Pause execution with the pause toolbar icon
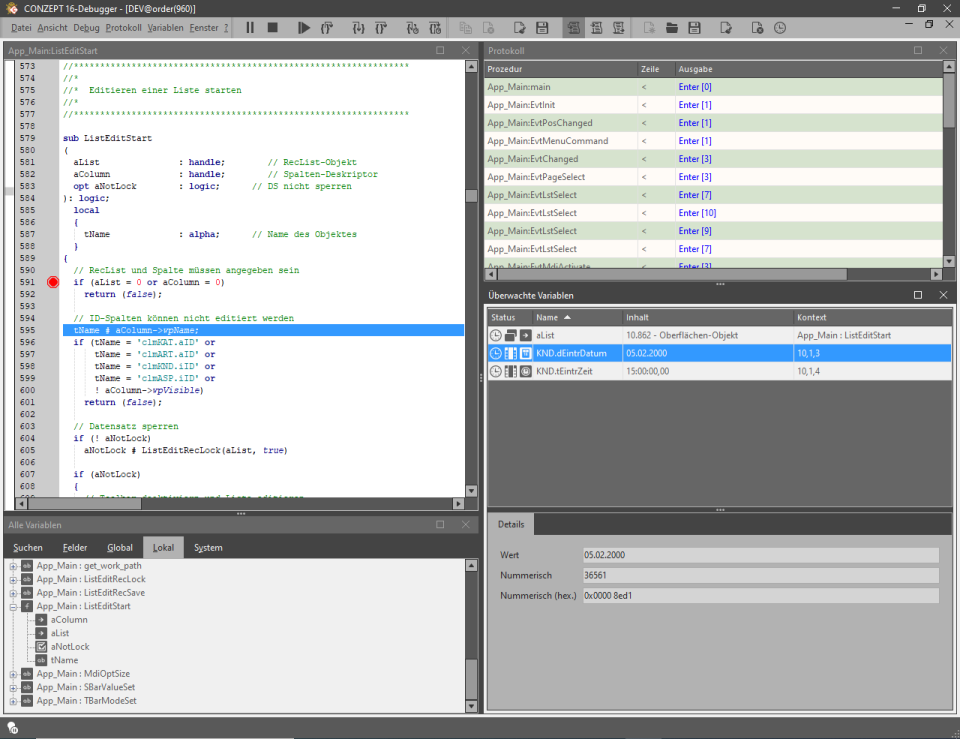Viewport: 960px width, 739px height. pos(250,28)
